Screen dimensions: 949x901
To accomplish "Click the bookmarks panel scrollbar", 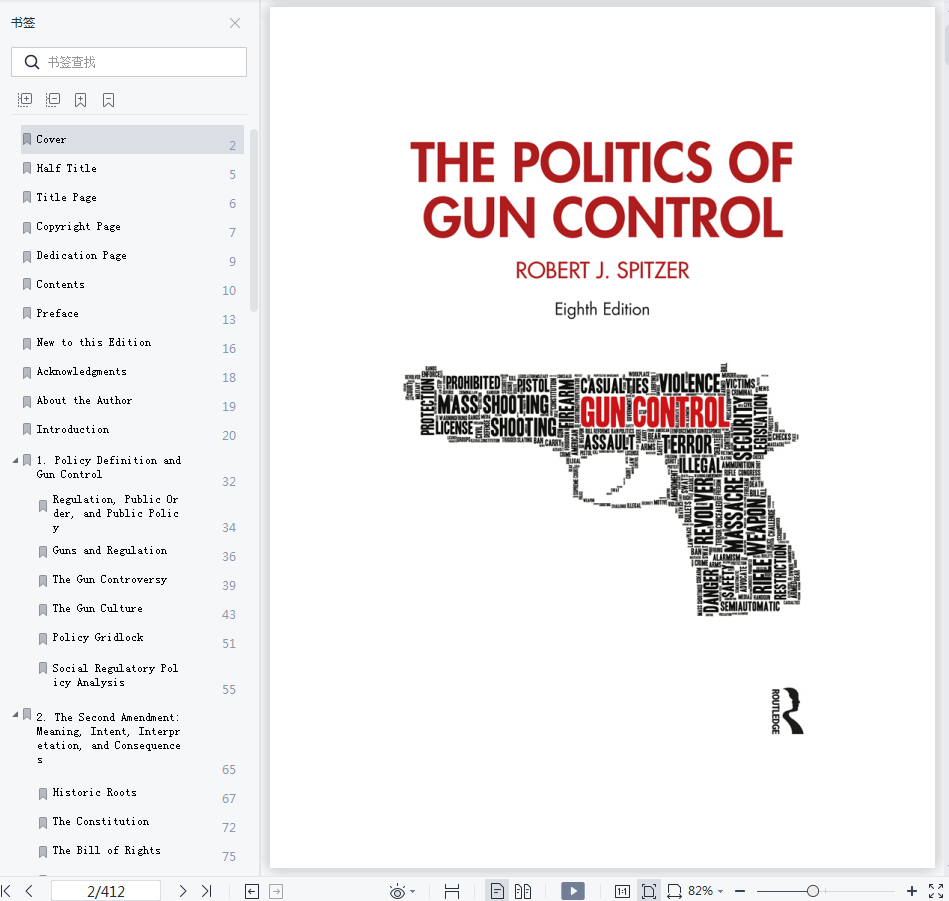I will [x=254, y=220].
